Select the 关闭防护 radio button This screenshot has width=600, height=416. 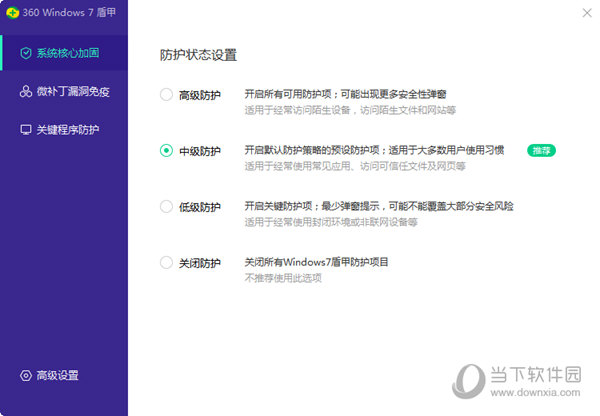coord(166,263)
